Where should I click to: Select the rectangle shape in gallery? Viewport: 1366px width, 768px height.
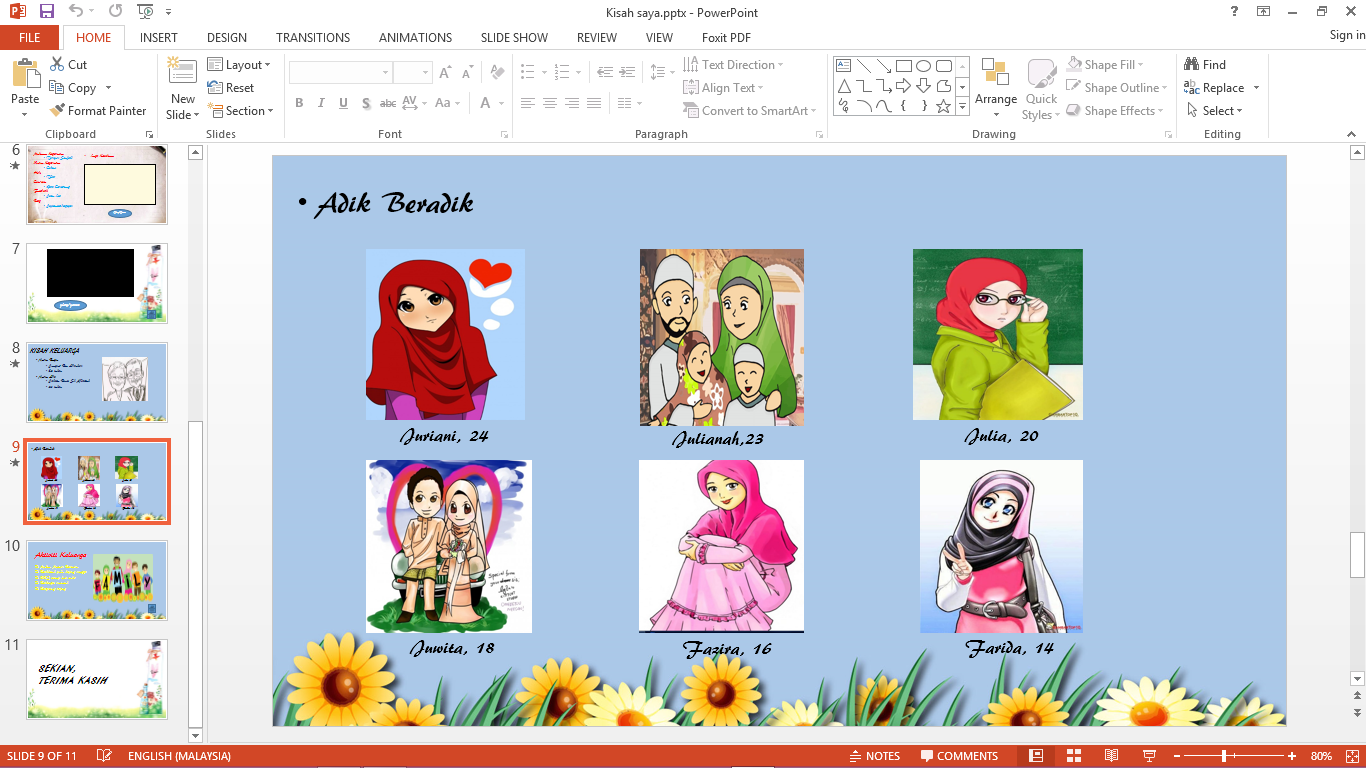[x=904, y=66]
